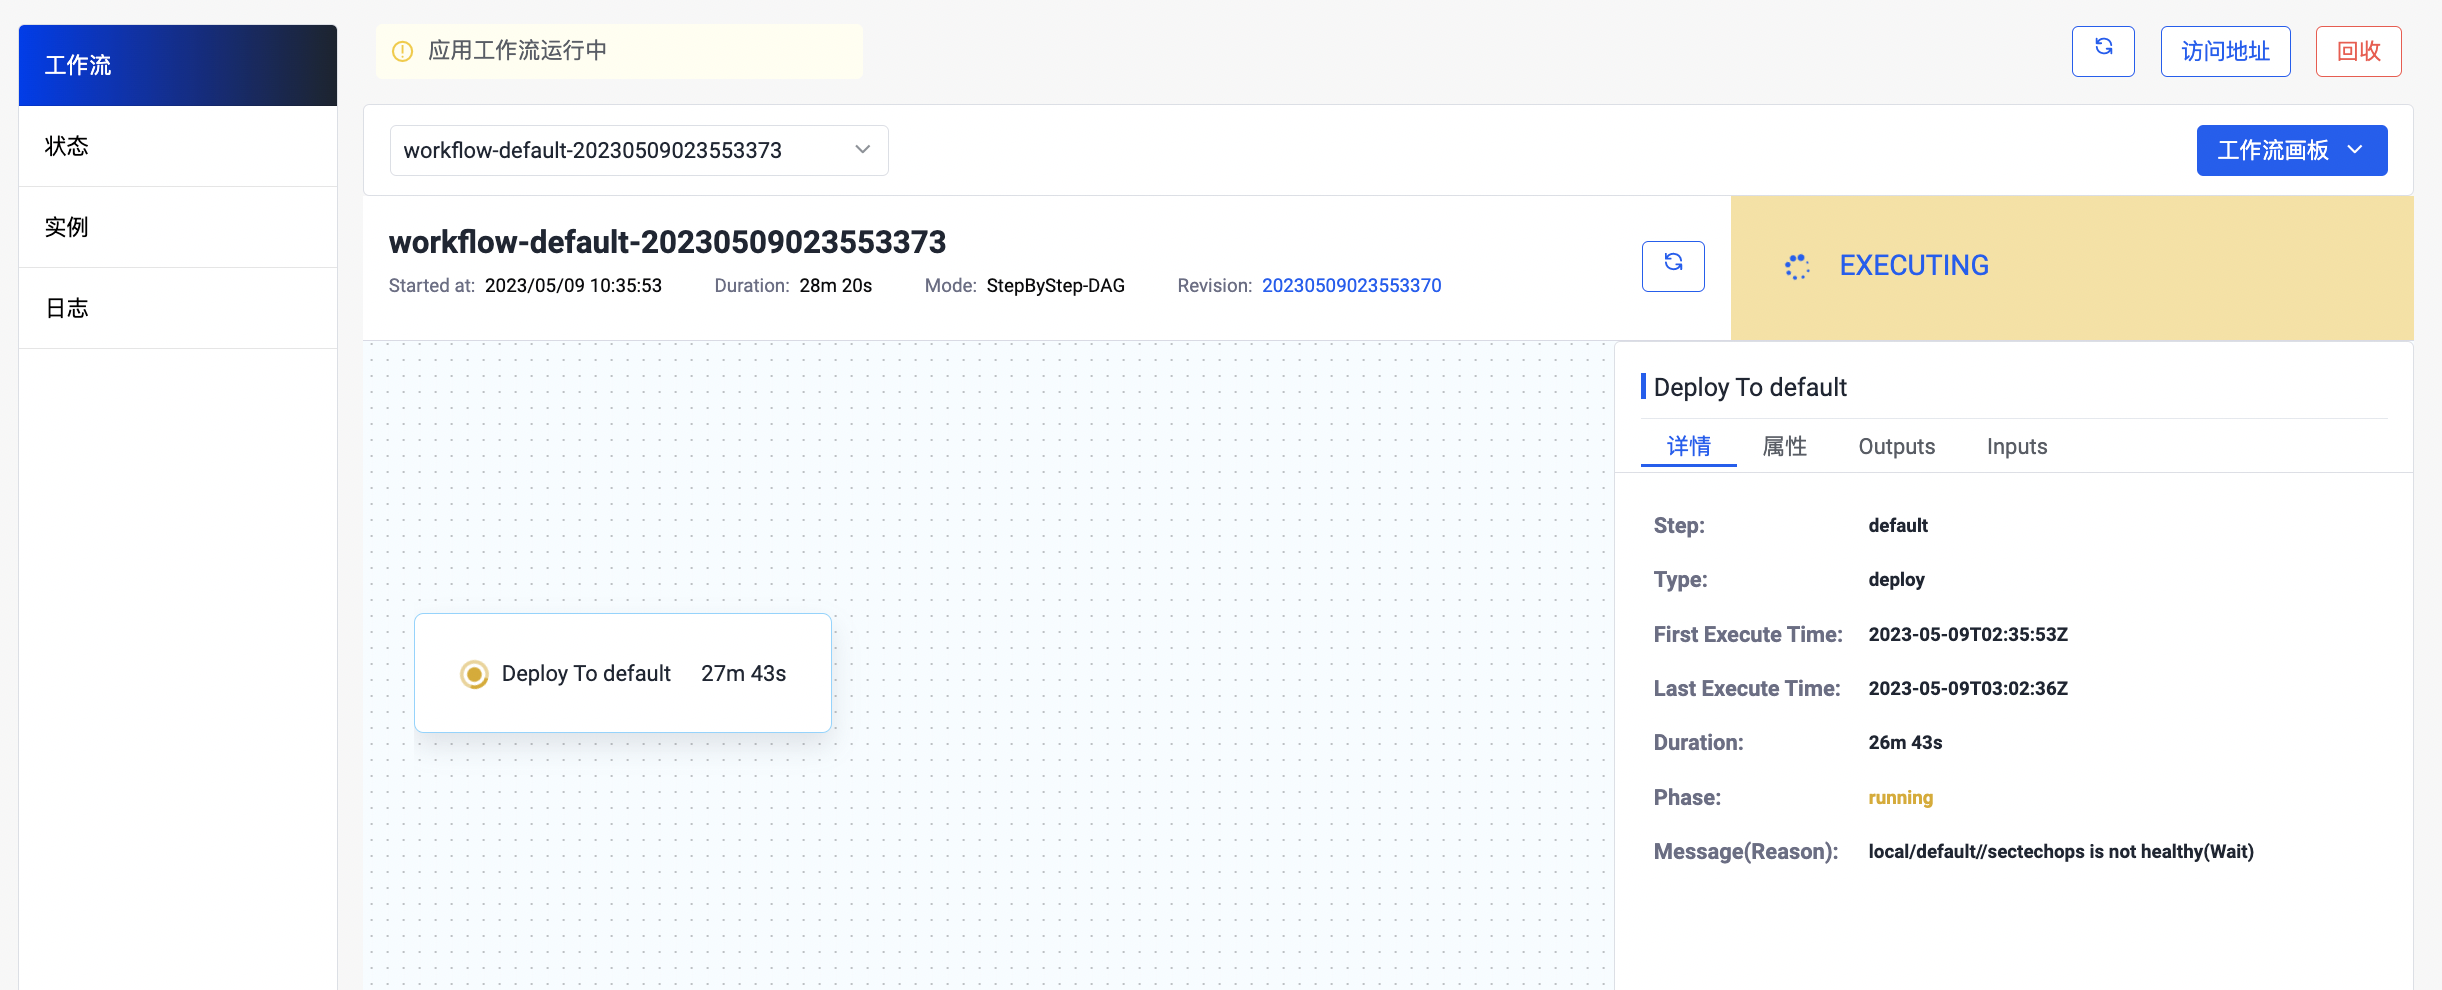Switch to the Outputs tab
2442x990 pixels.
pos(1896,446)
